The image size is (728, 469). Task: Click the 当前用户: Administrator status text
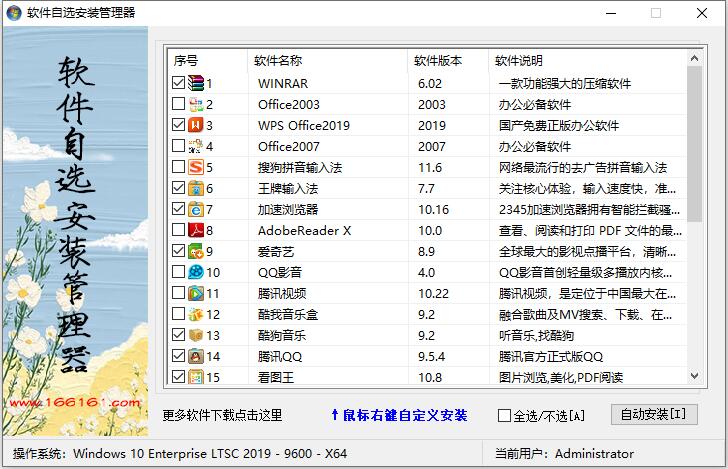click(x=564, y=454)
